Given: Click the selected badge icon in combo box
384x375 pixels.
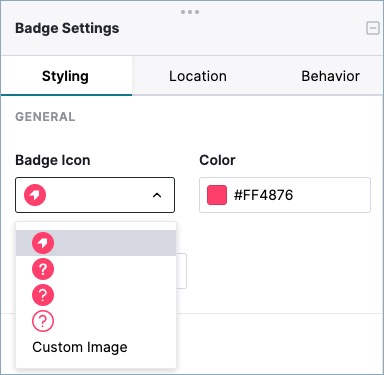Looking at the screenshot, I should click(x=35, y=195).
